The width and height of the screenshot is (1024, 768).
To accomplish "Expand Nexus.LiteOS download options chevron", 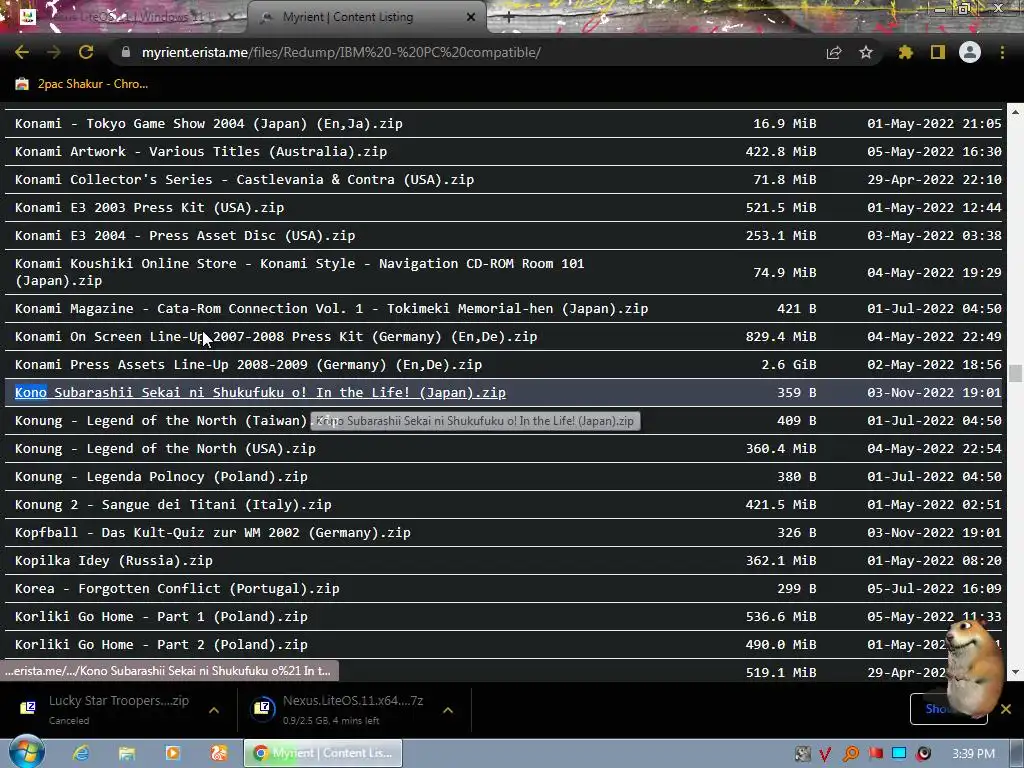I will tap(448, 710).
